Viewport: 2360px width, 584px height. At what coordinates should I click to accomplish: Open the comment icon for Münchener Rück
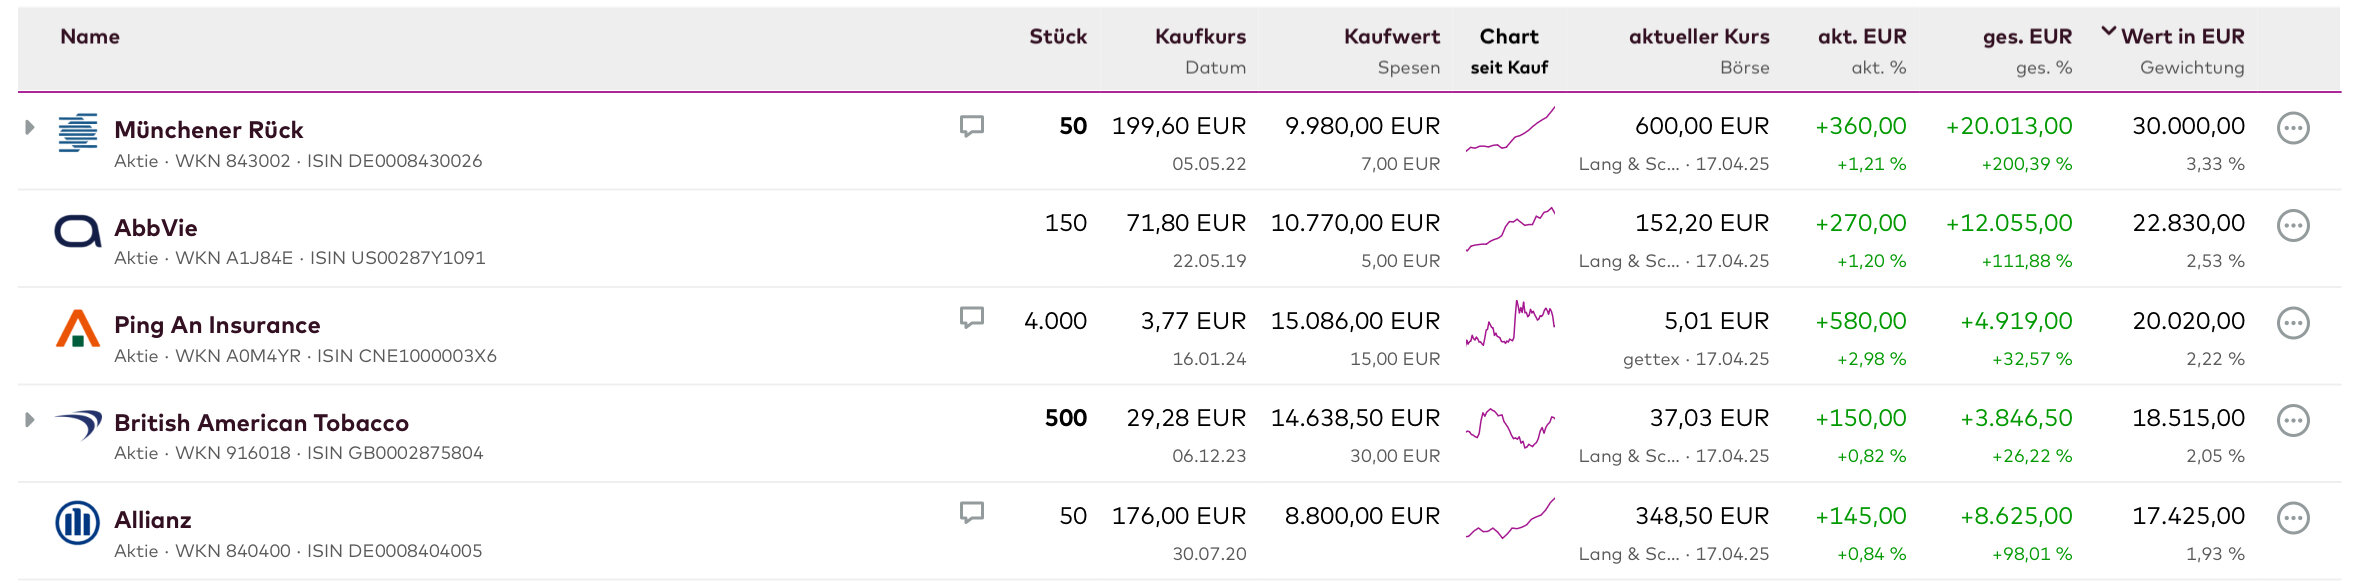[x=971, y=126]
